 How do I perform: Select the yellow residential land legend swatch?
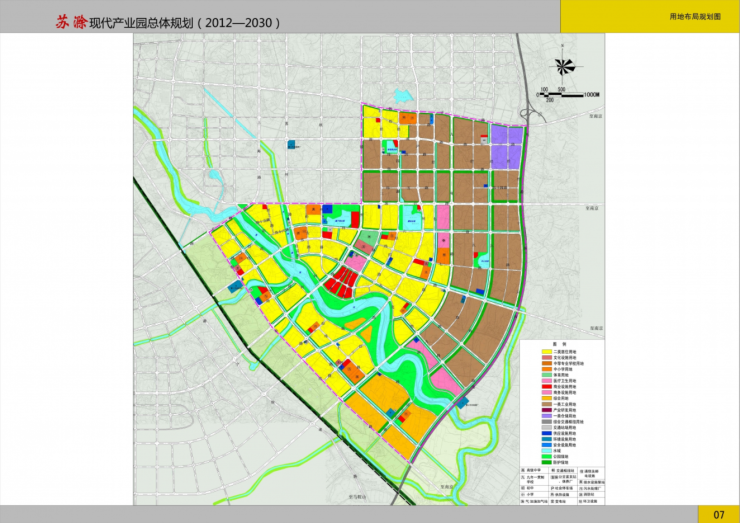pyautogui.click(x=547, y=352)
